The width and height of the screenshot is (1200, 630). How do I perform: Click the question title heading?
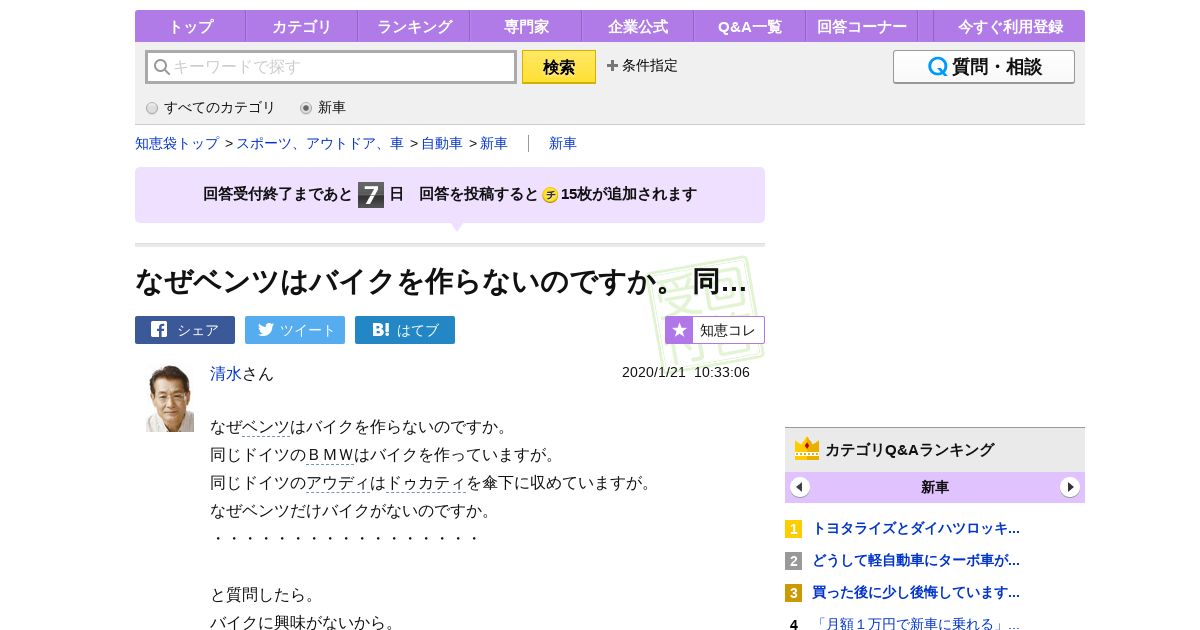[441, 281]
